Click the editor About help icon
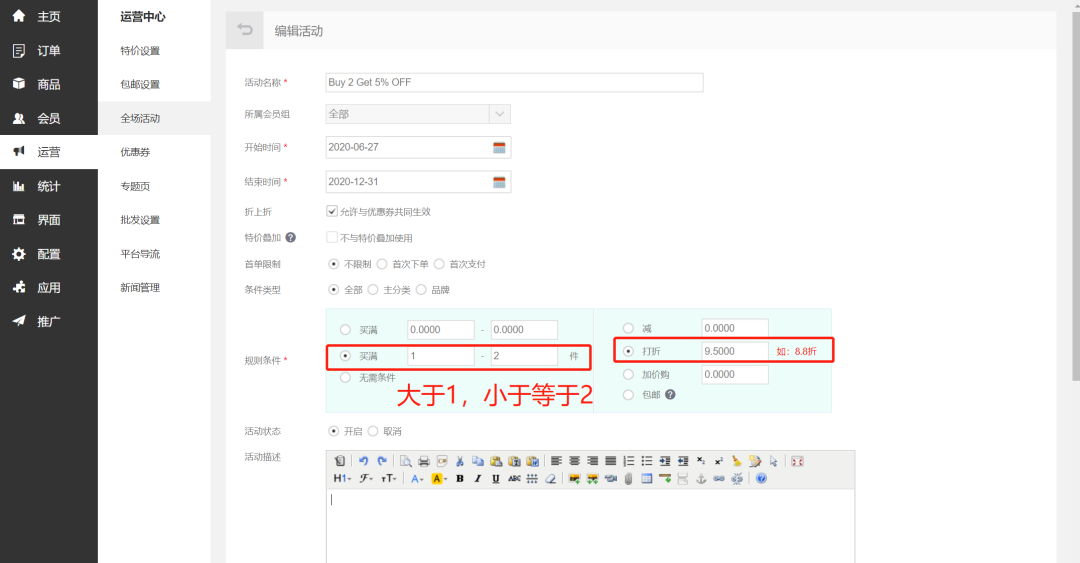The image size is (1080, 563). 761,478
